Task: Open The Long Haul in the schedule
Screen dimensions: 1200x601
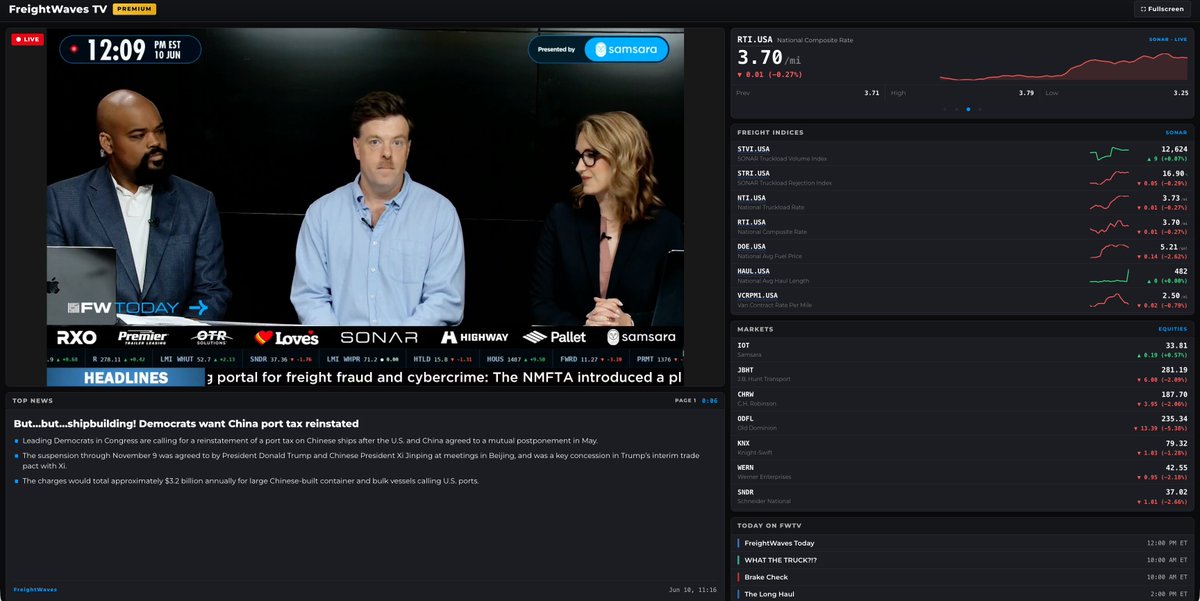Action: (x=961, y=594)
